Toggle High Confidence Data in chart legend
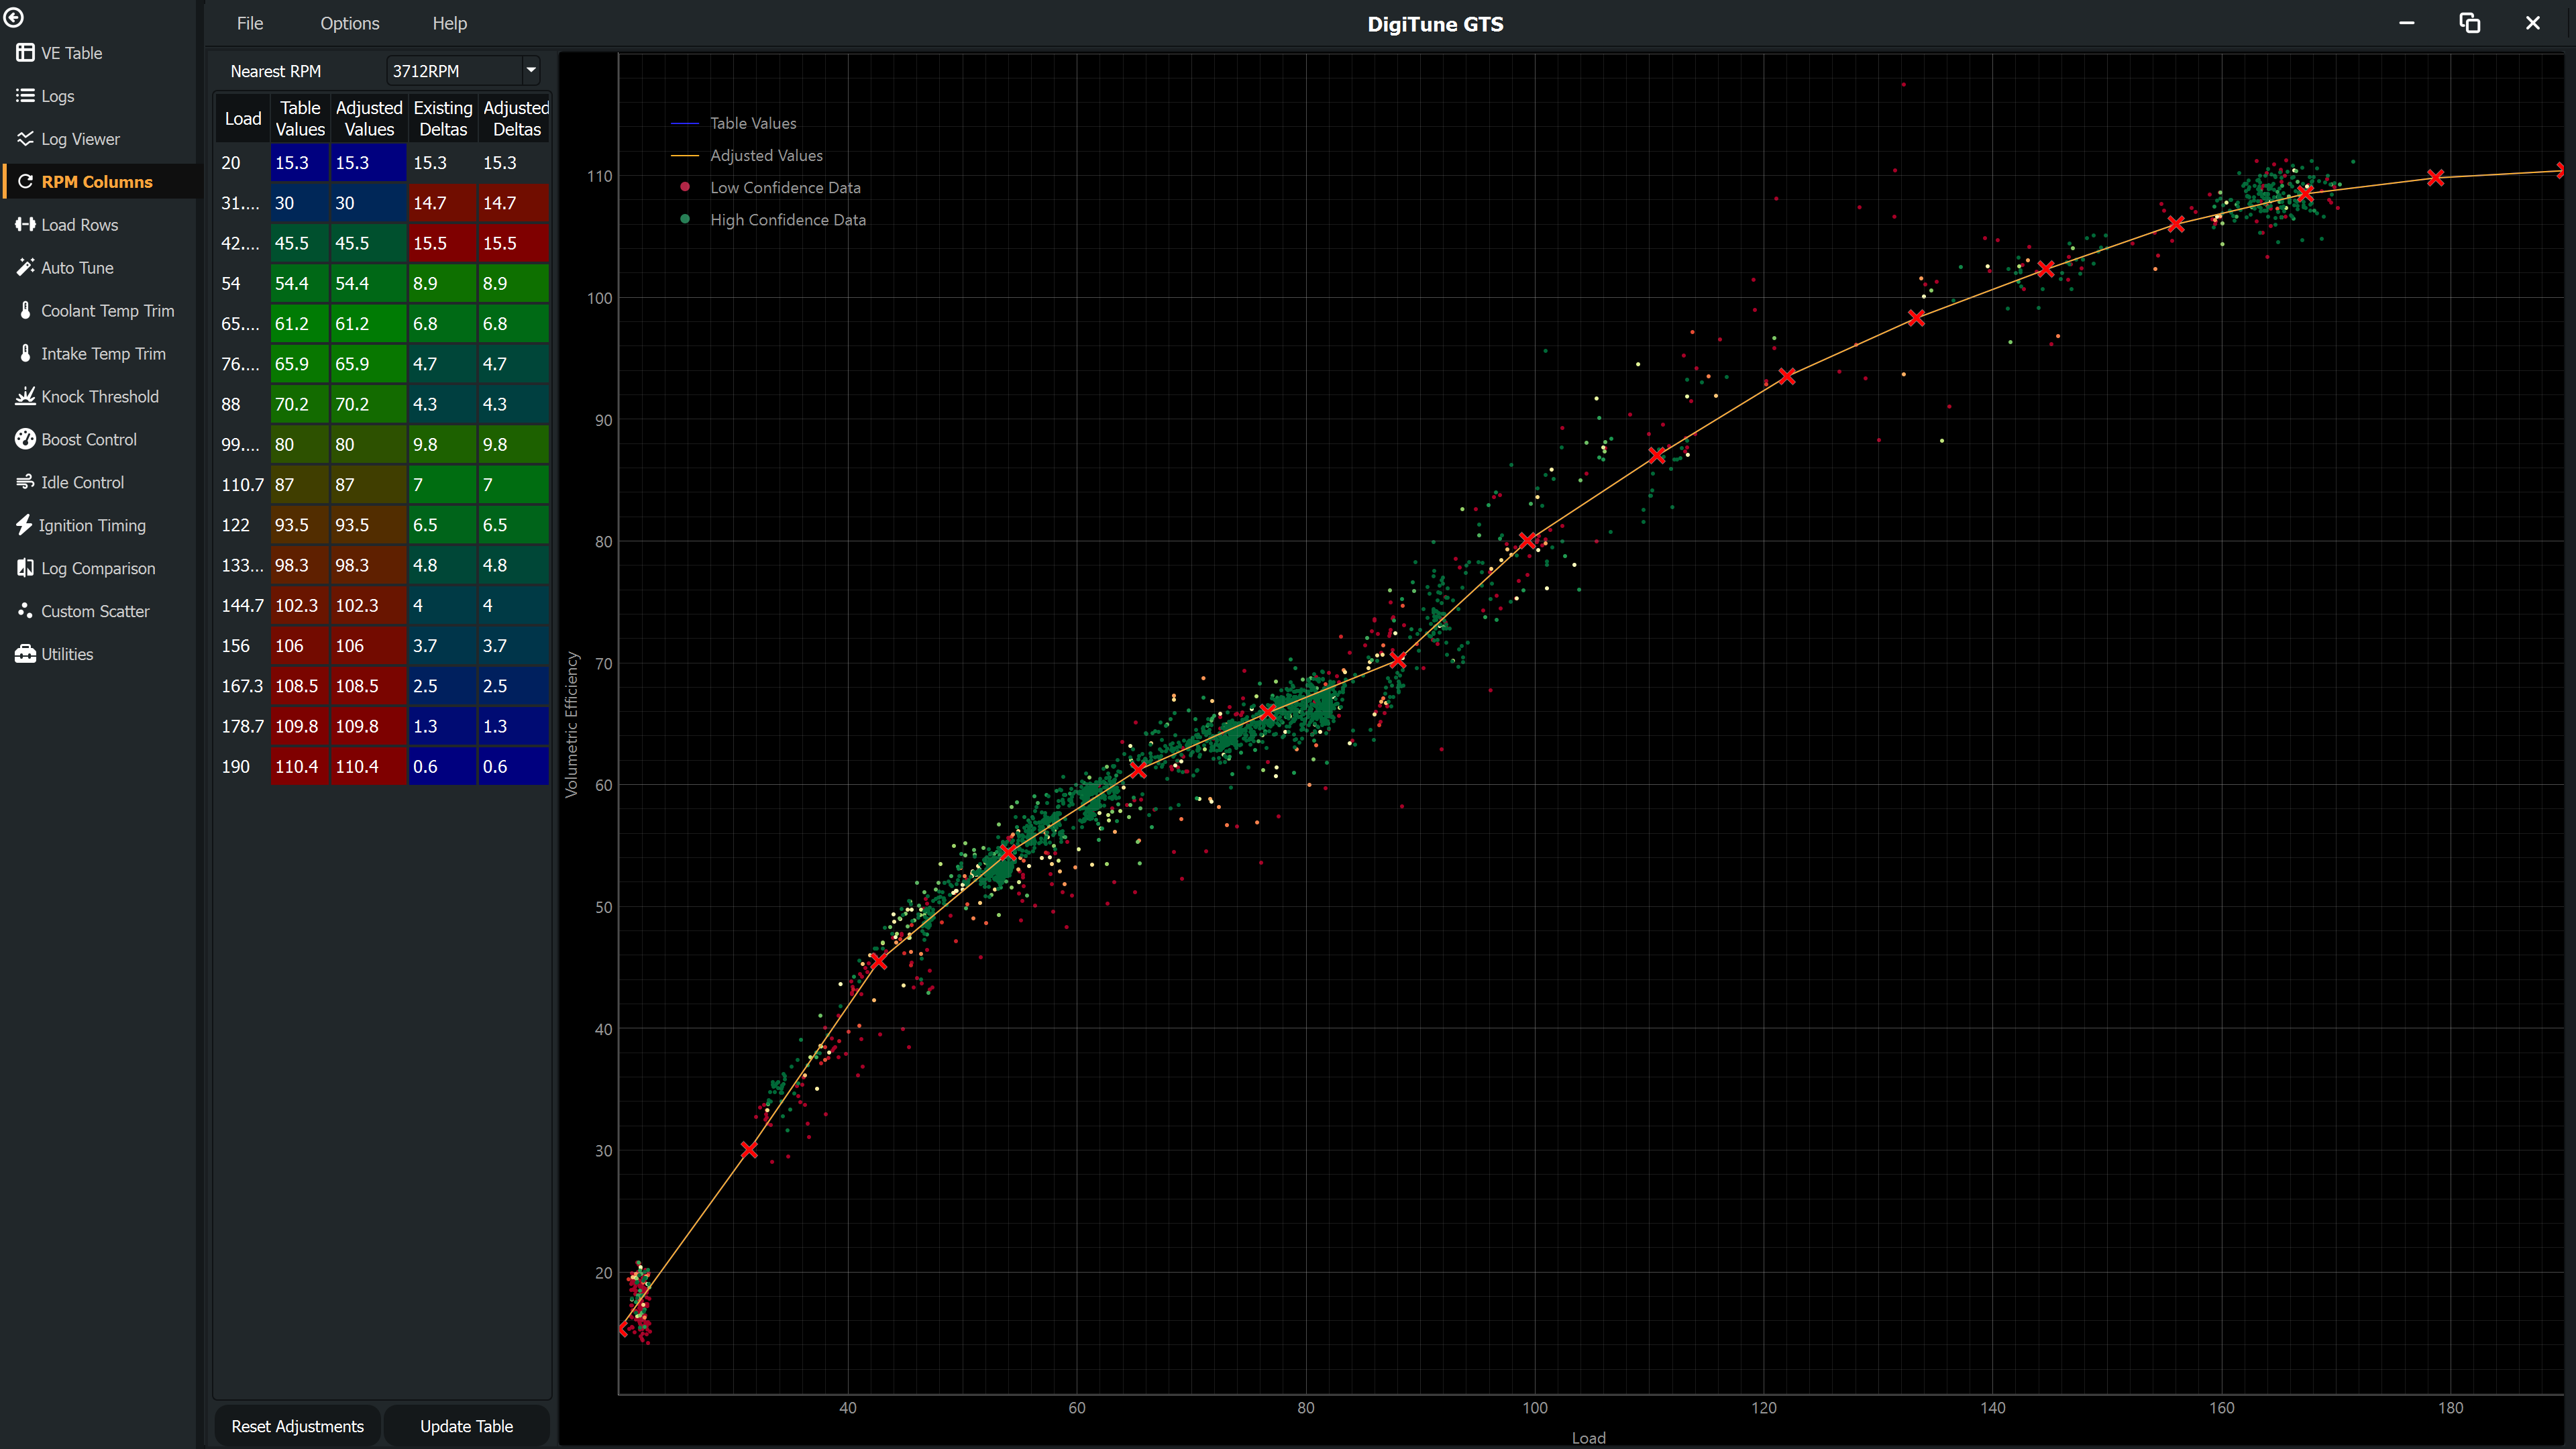2576x1449 pixels. click(772, 219)
